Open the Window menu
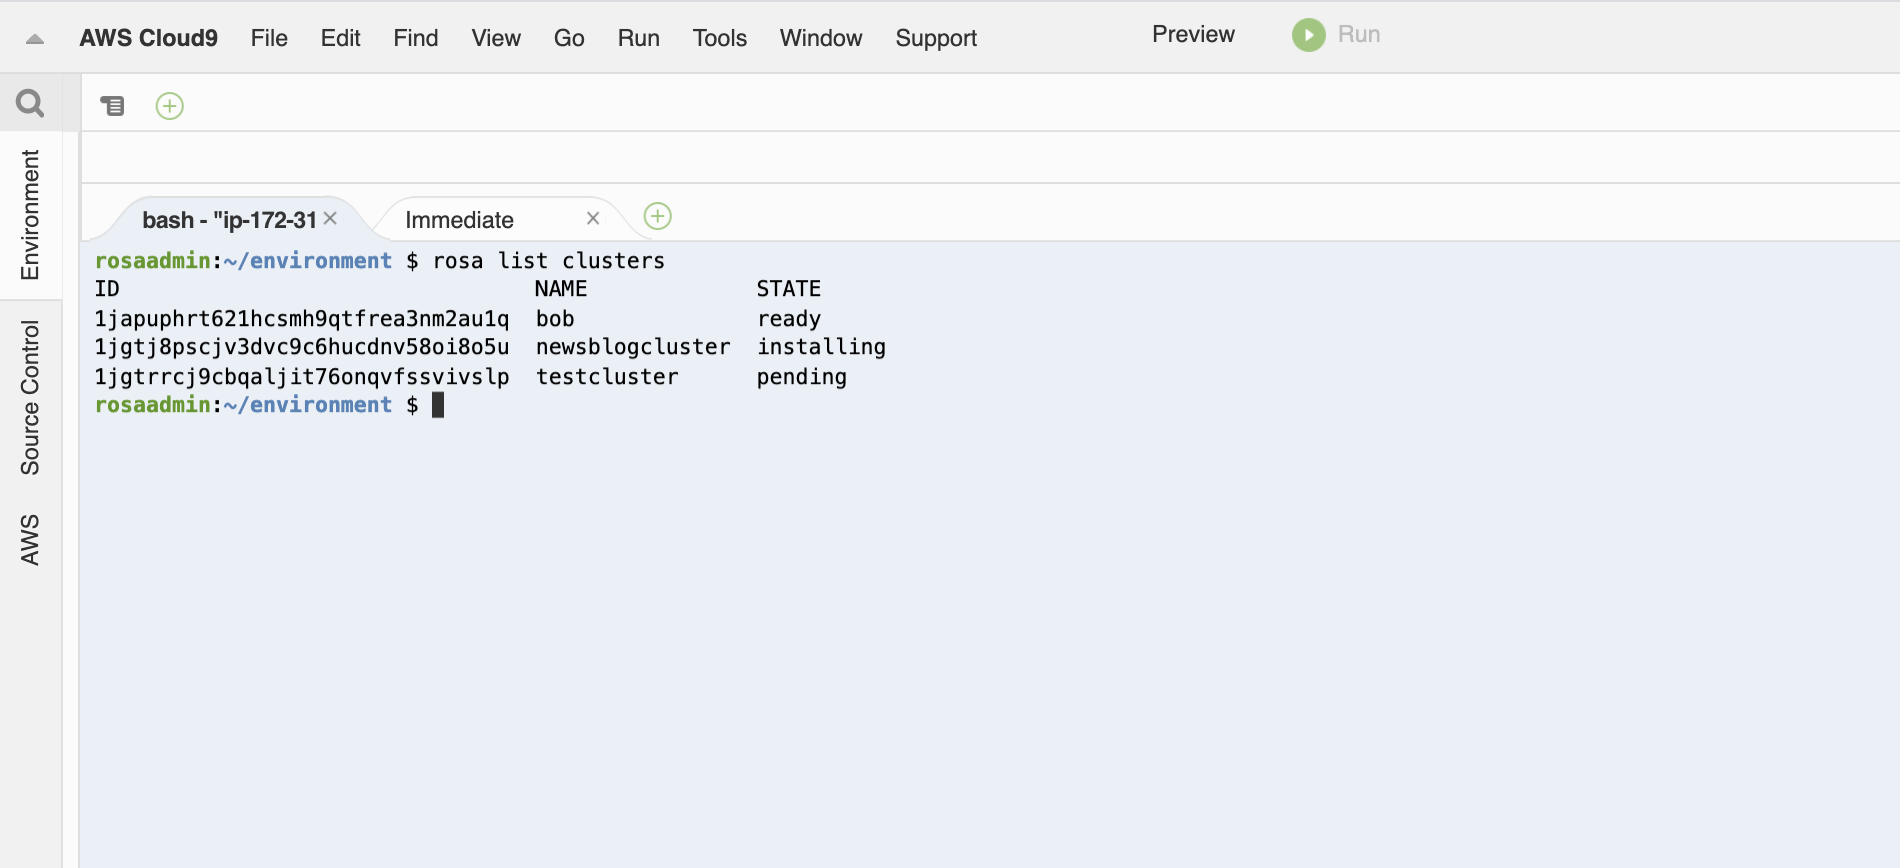 tap(820, 38)
